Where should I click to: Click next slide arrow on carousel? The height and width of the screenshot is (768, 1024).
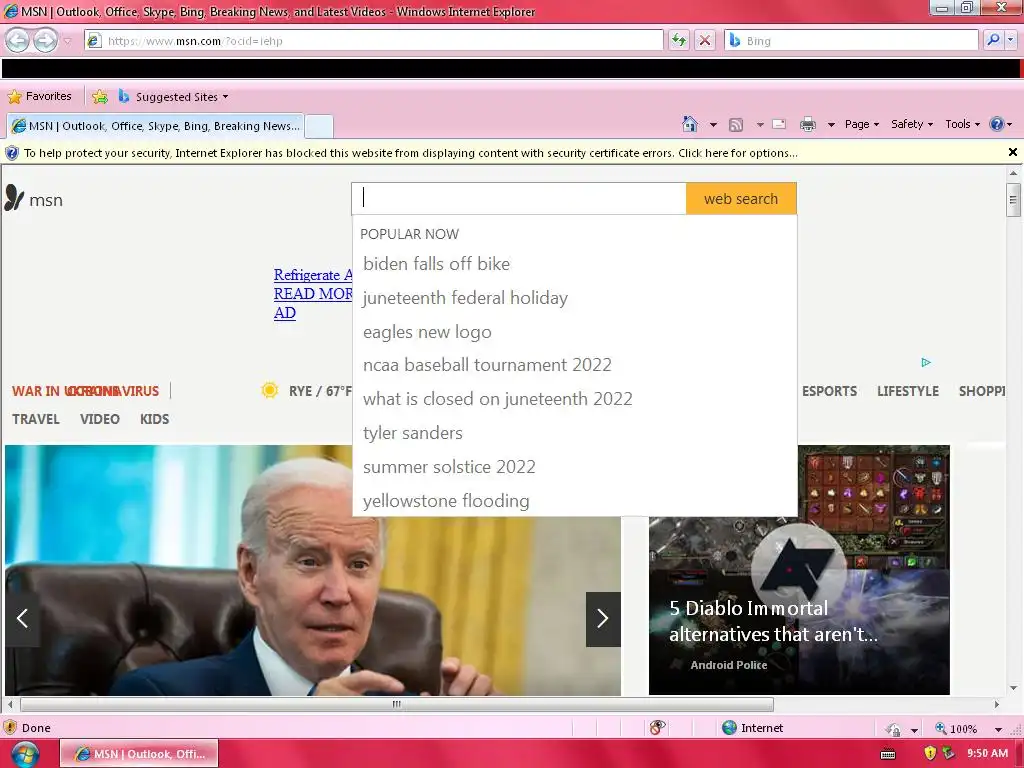[x=603, y=618]
